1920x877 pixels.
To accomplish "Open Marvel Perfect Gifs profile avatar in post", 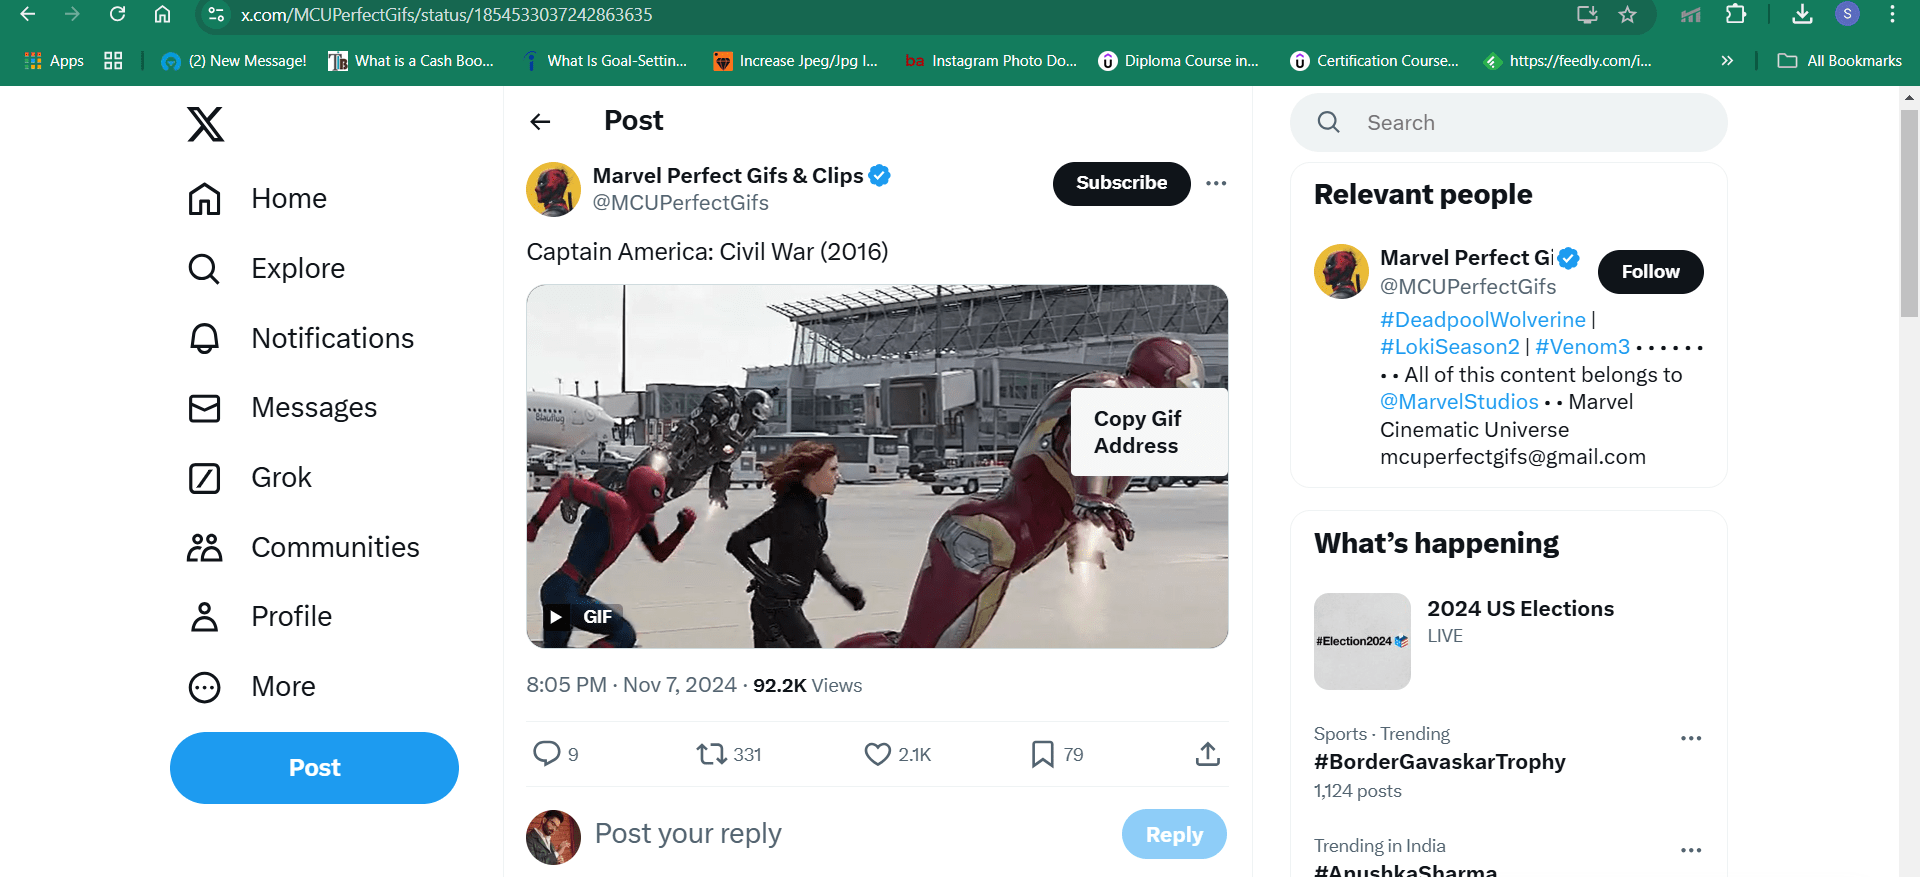I will click(x=553, y=189).
